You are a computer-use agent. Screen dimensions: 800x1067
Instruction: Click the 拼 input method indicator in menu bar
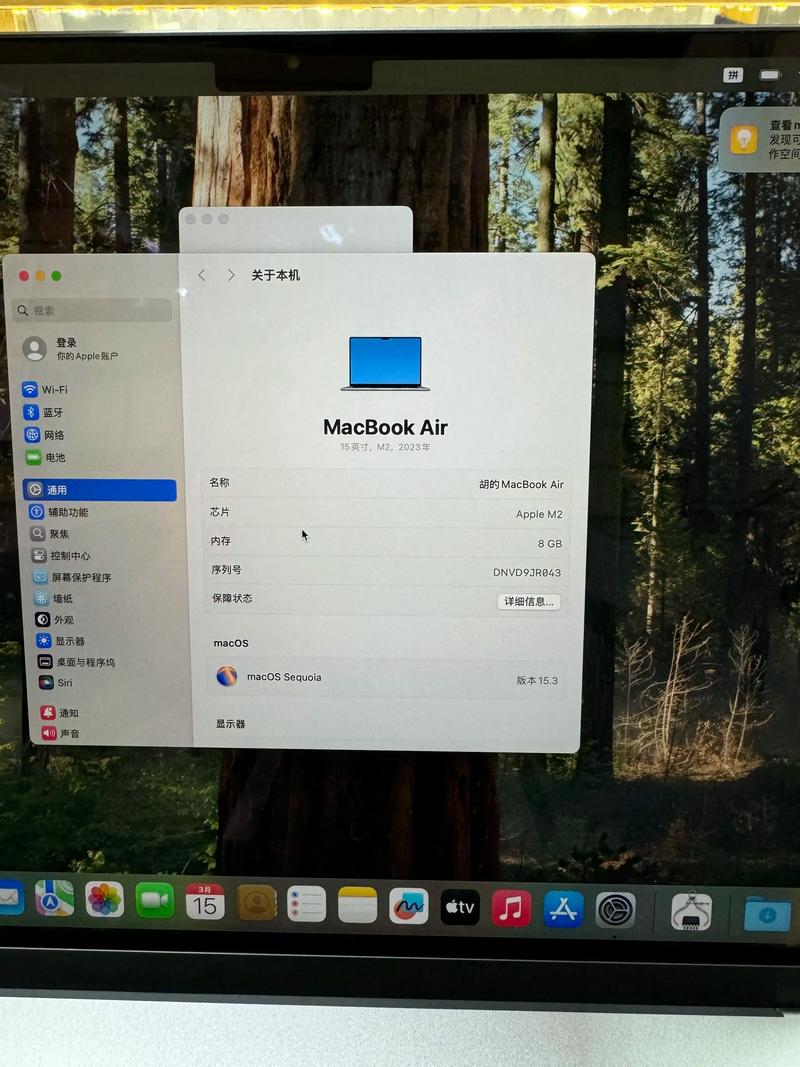733,74
